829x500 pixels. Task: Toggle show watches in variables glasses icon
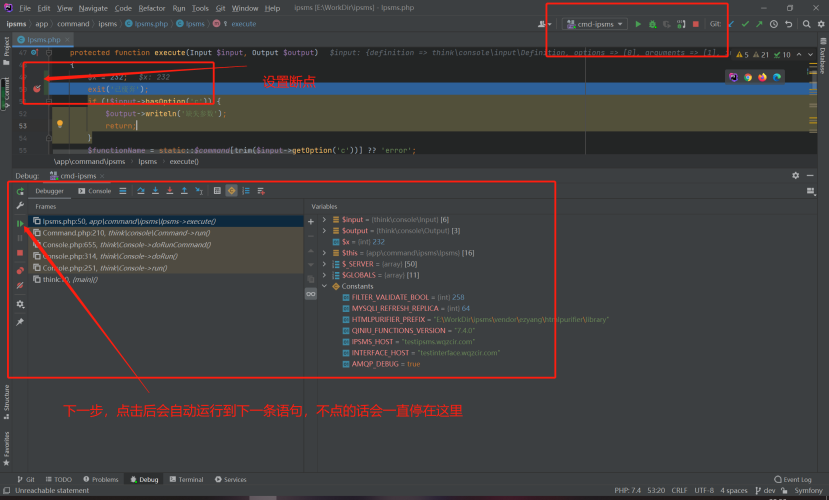click(x=311, y=294)
